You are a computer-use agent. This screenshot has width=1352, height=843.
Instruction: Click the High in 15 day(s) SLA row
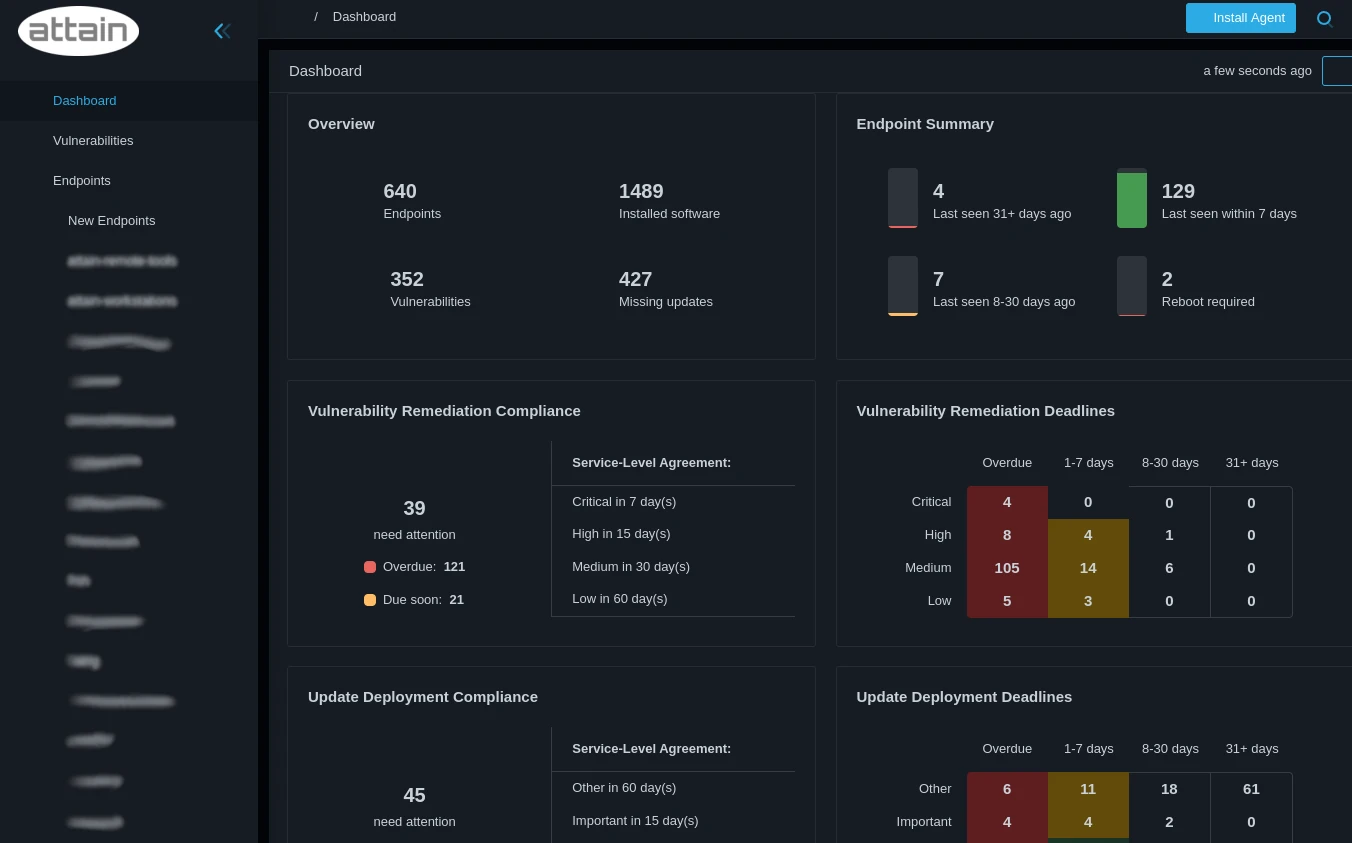(673, 534)
